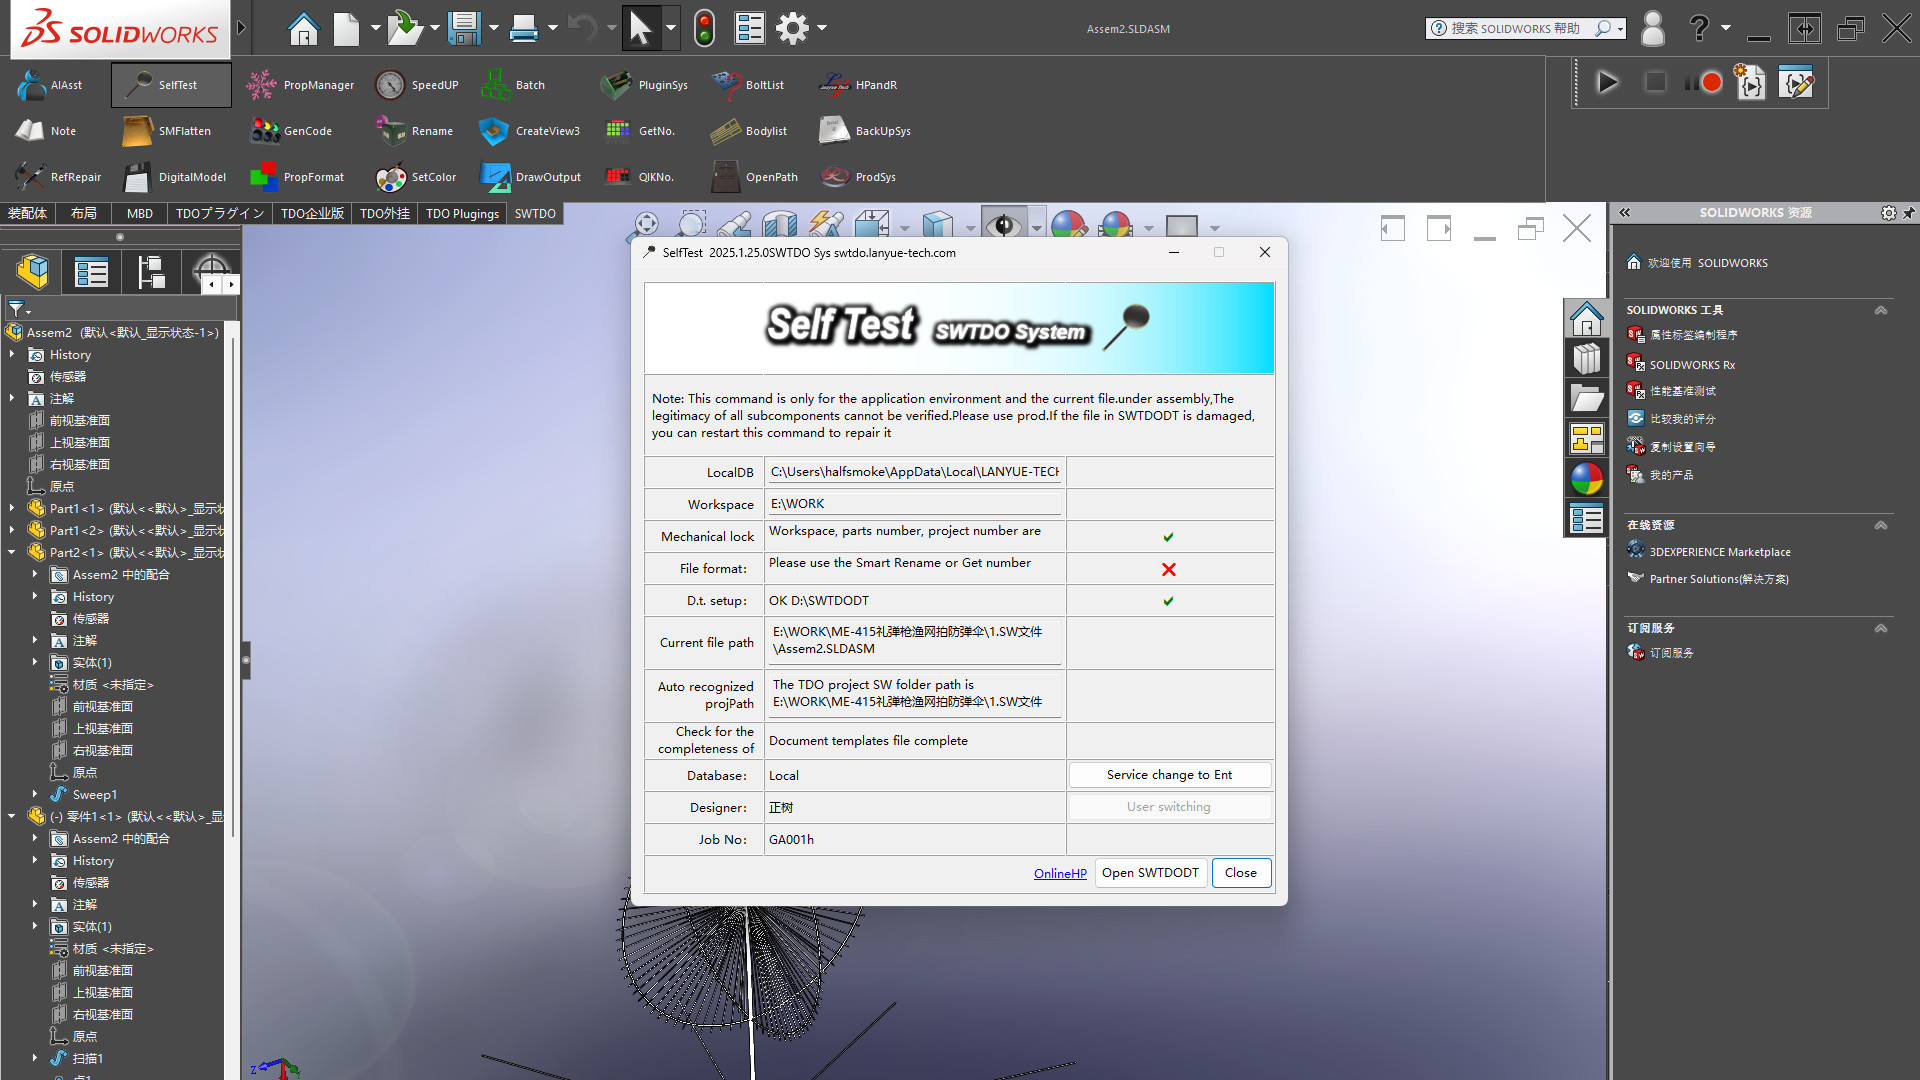Start macro recording with red record button
The height and width of the screenshot is (1080, 1920).
[x=1711, y=83]
